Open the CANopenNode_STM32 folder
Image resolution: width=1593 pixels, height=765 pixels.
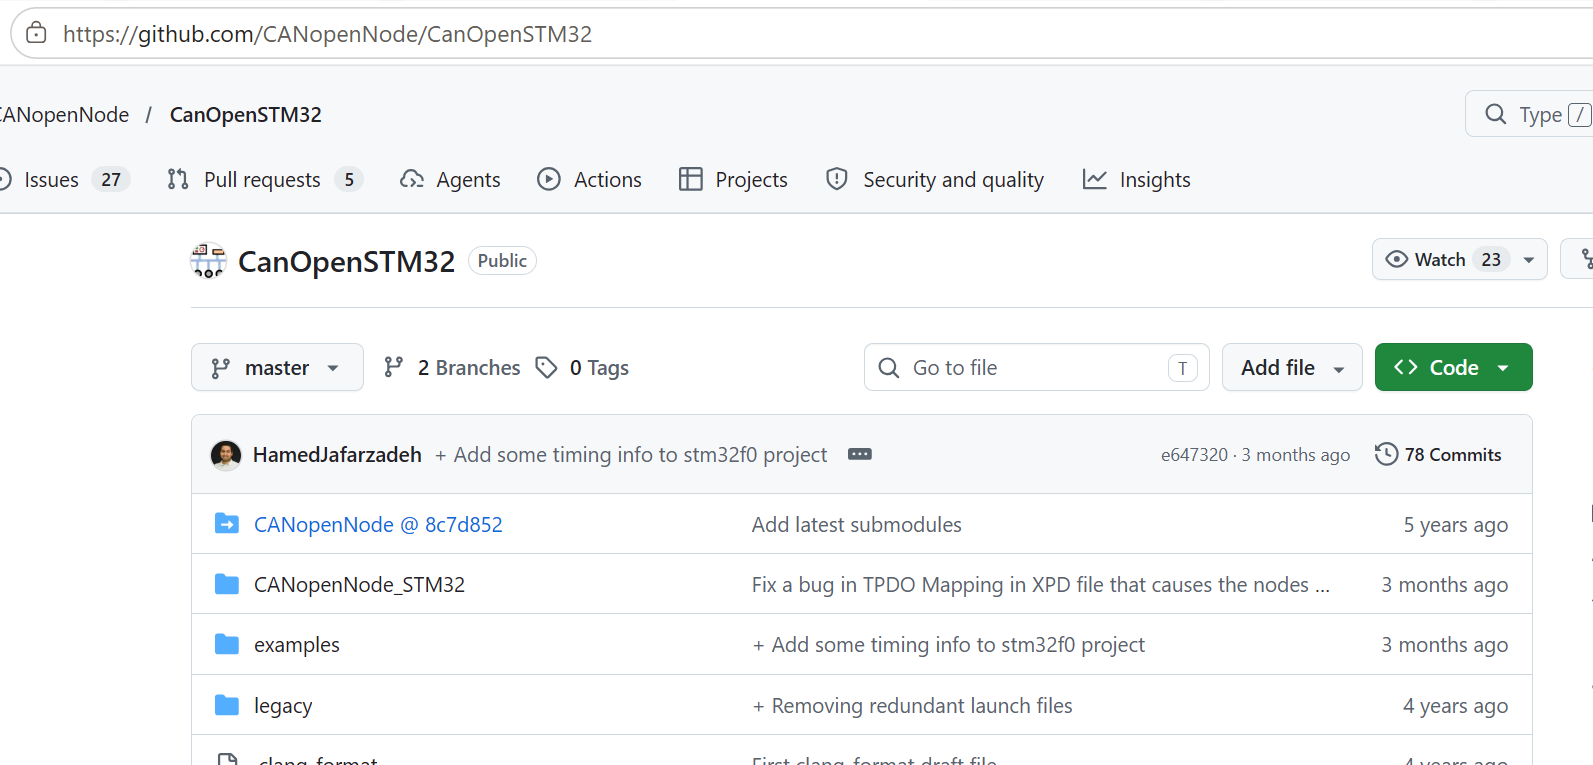(359, 585)
